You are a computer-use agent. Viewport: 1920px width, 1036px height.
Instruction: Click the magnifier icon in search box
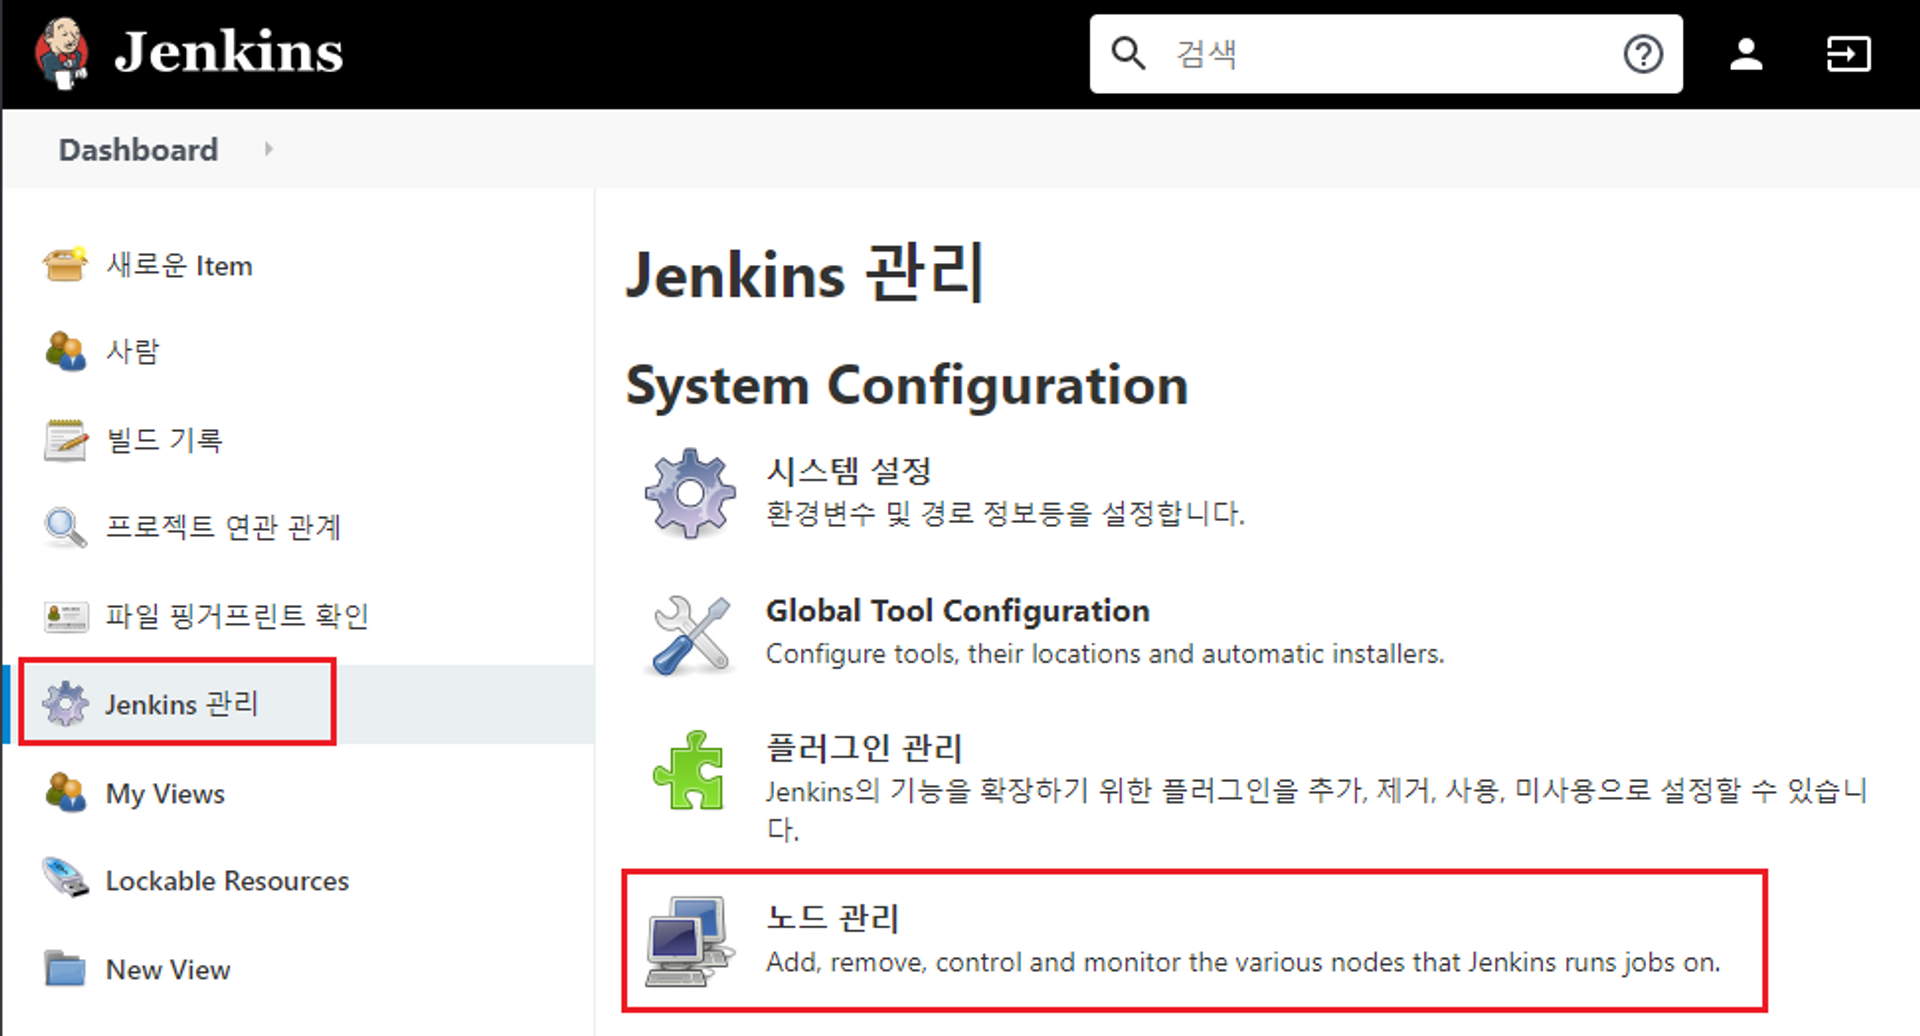tap(1128, 54)
